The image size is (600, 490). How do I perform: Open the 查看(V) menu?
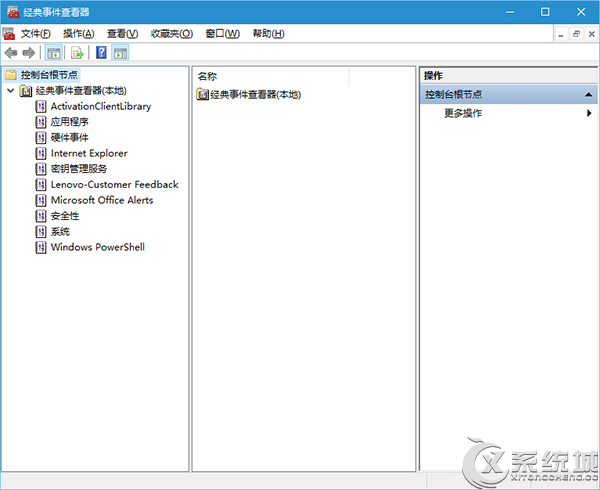point(122,34)
